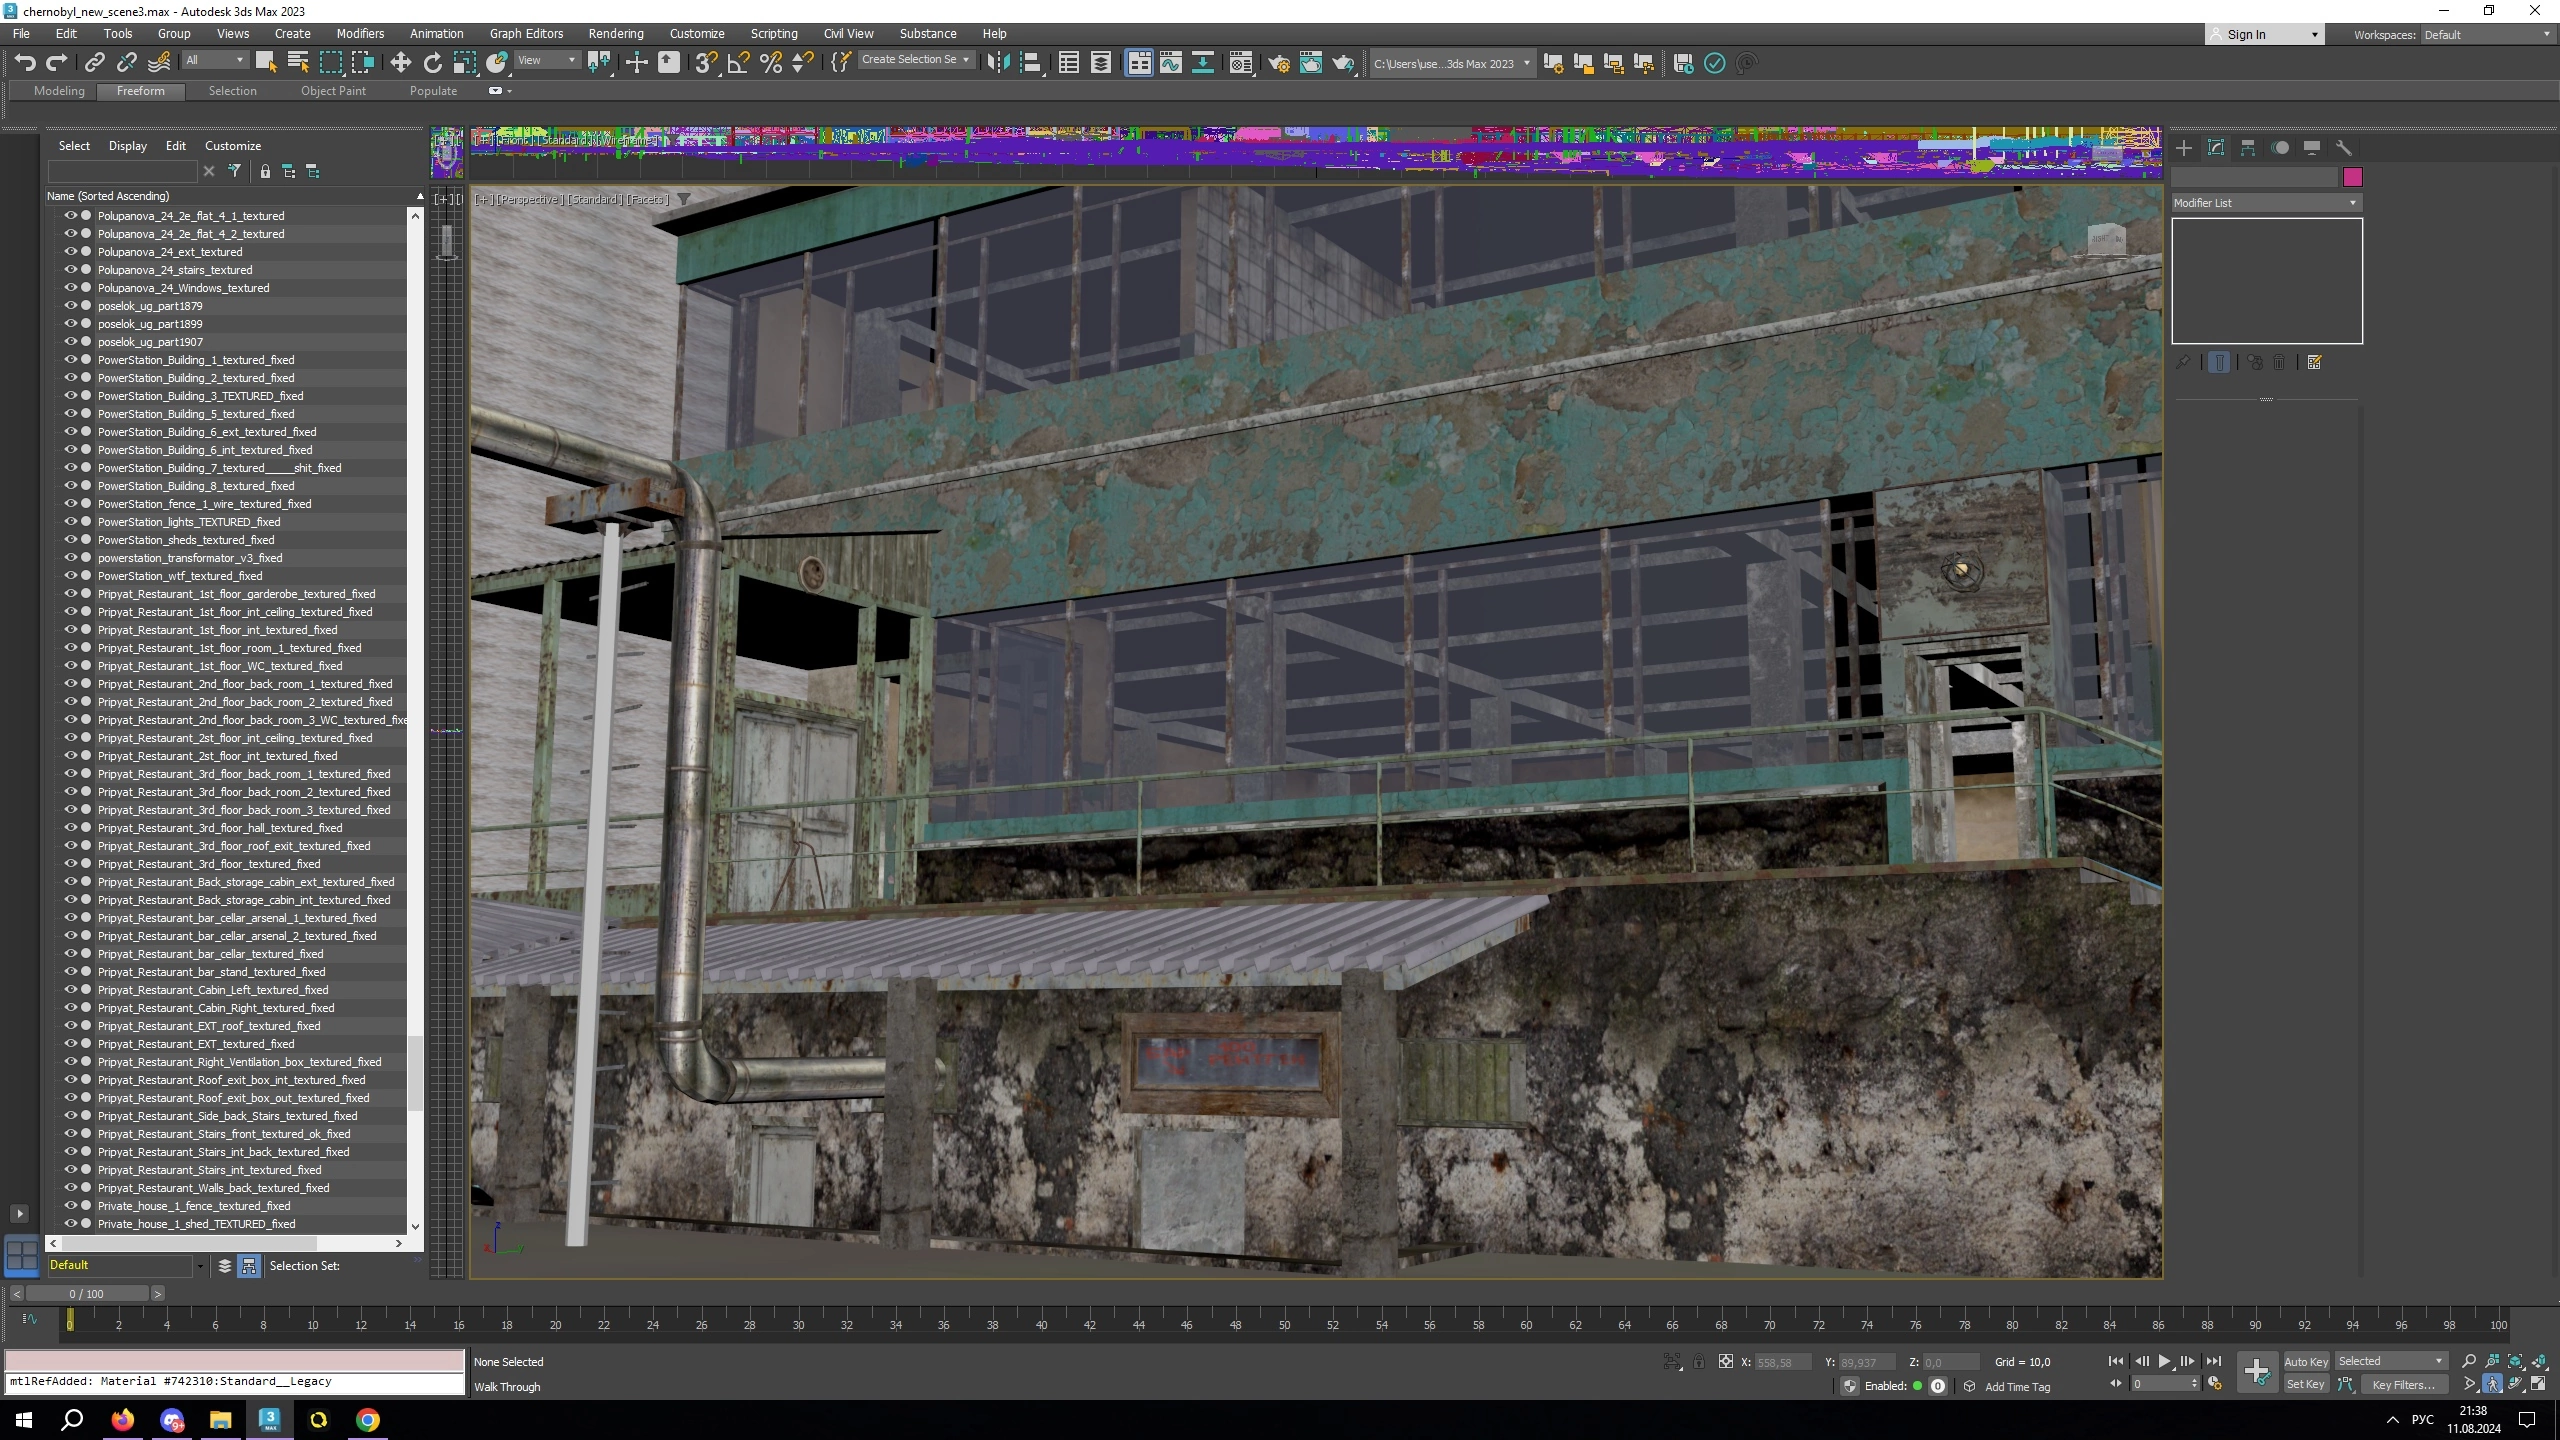Click the Select and Rotate tool

point(432,63)
